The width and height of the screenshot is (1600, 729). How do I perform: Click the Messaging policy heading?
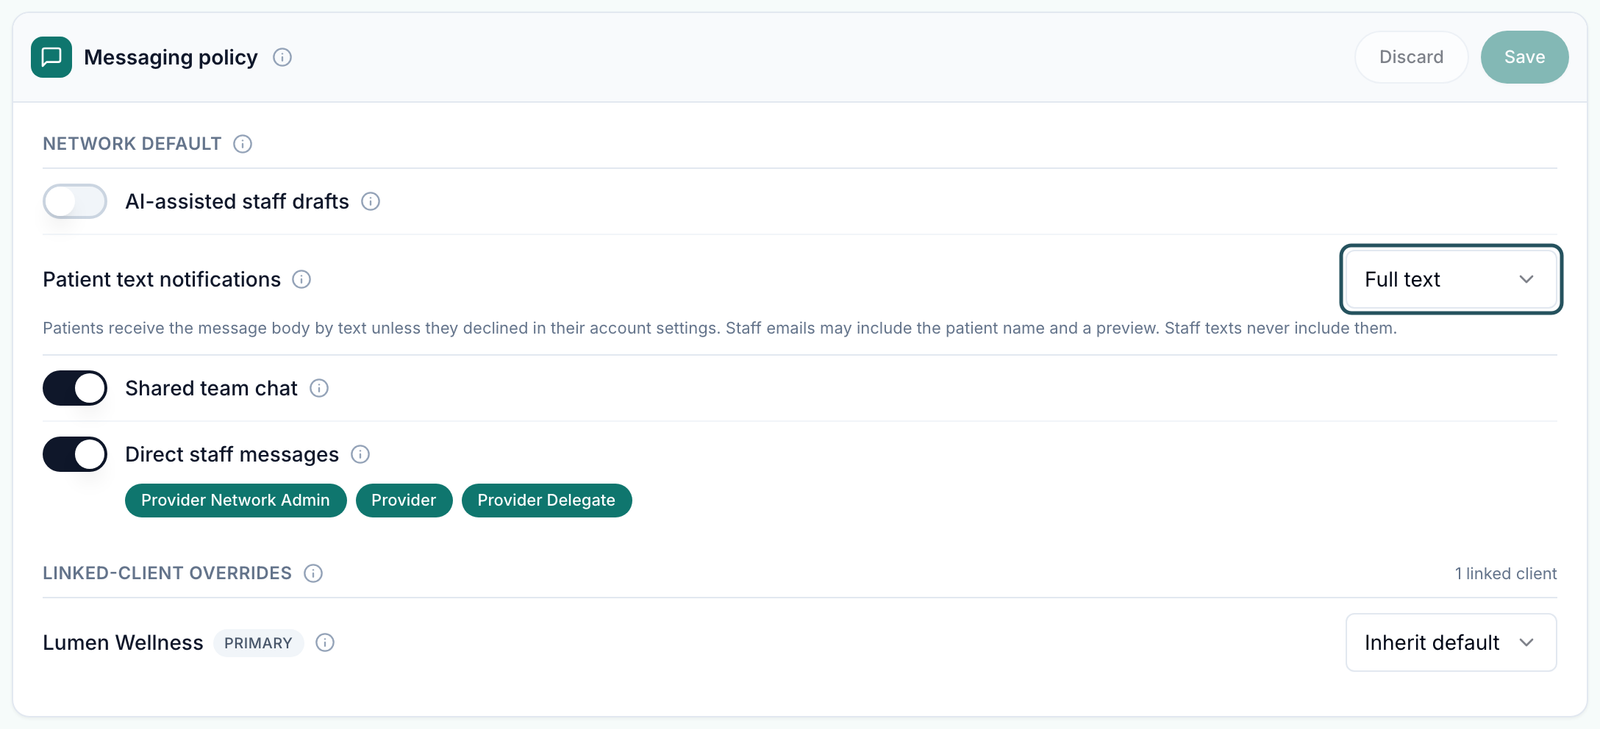tap(171, 57)
